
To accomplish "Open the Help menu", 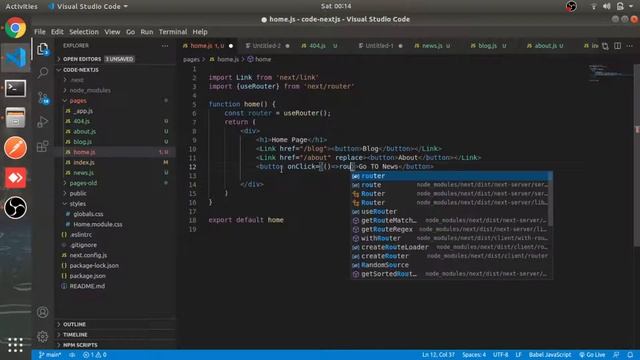I will point(200,32).
